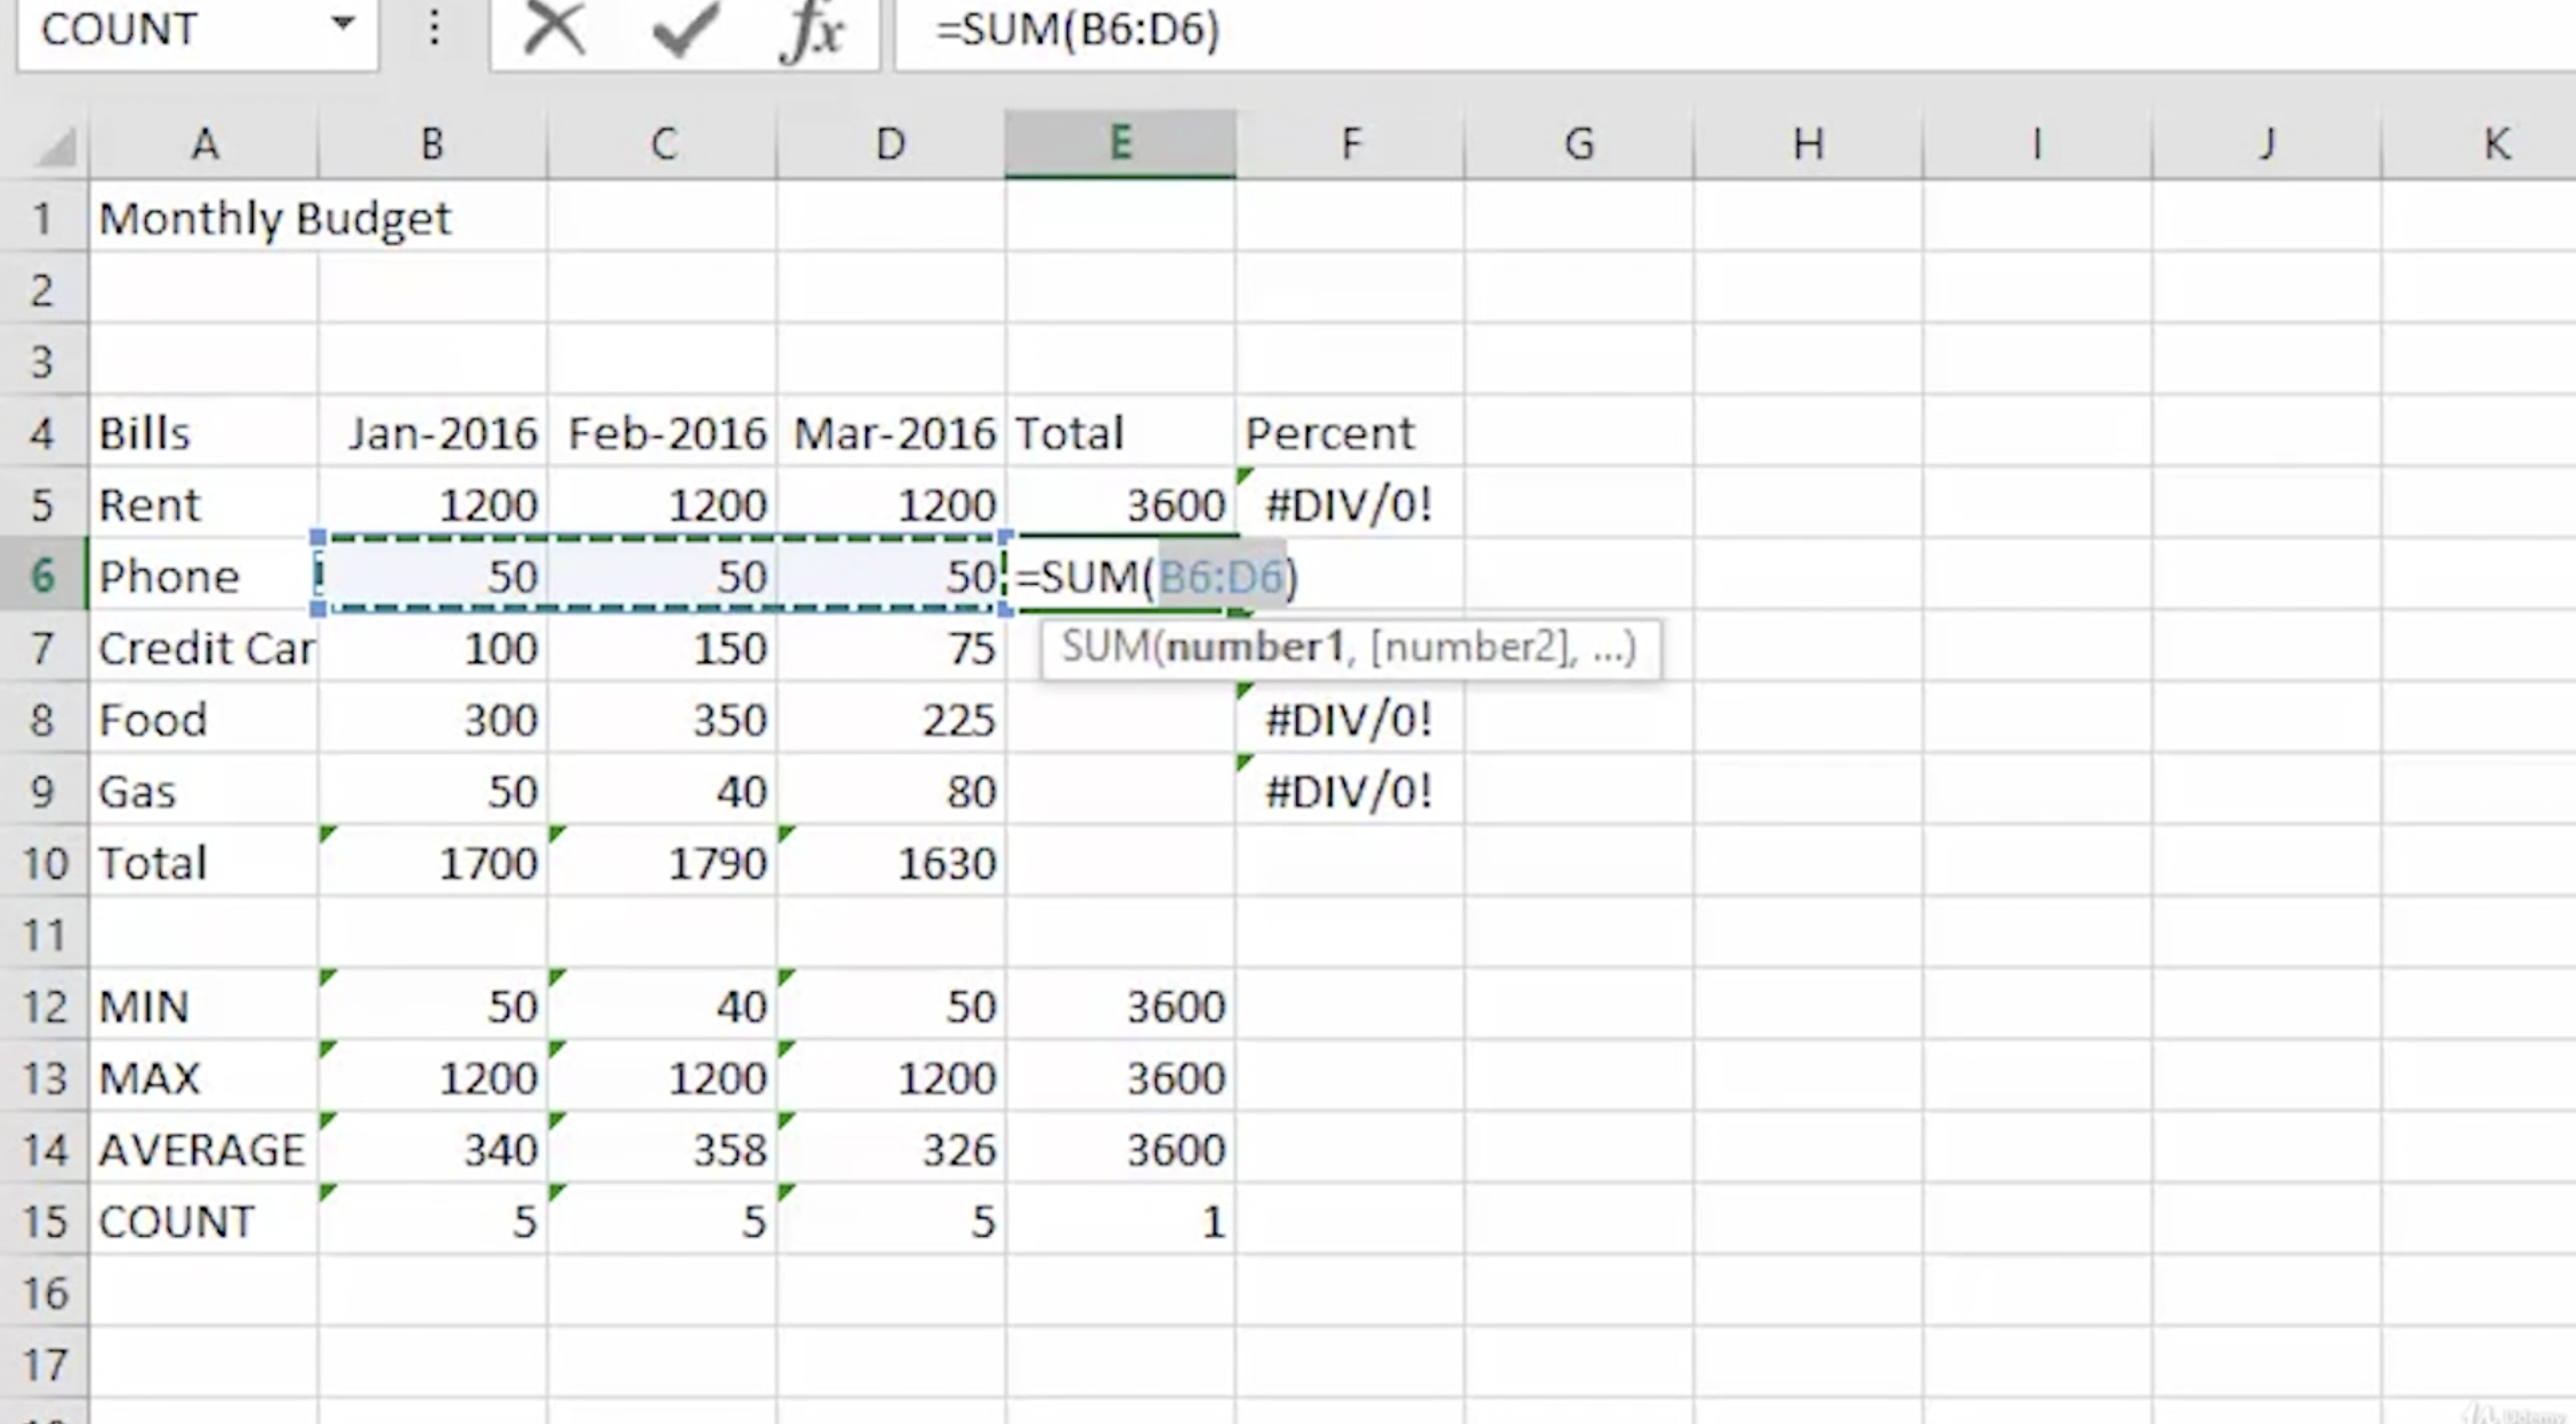Click the MIN label cell
Screen dimensions: 2576x1424
tap(204, 1005)
